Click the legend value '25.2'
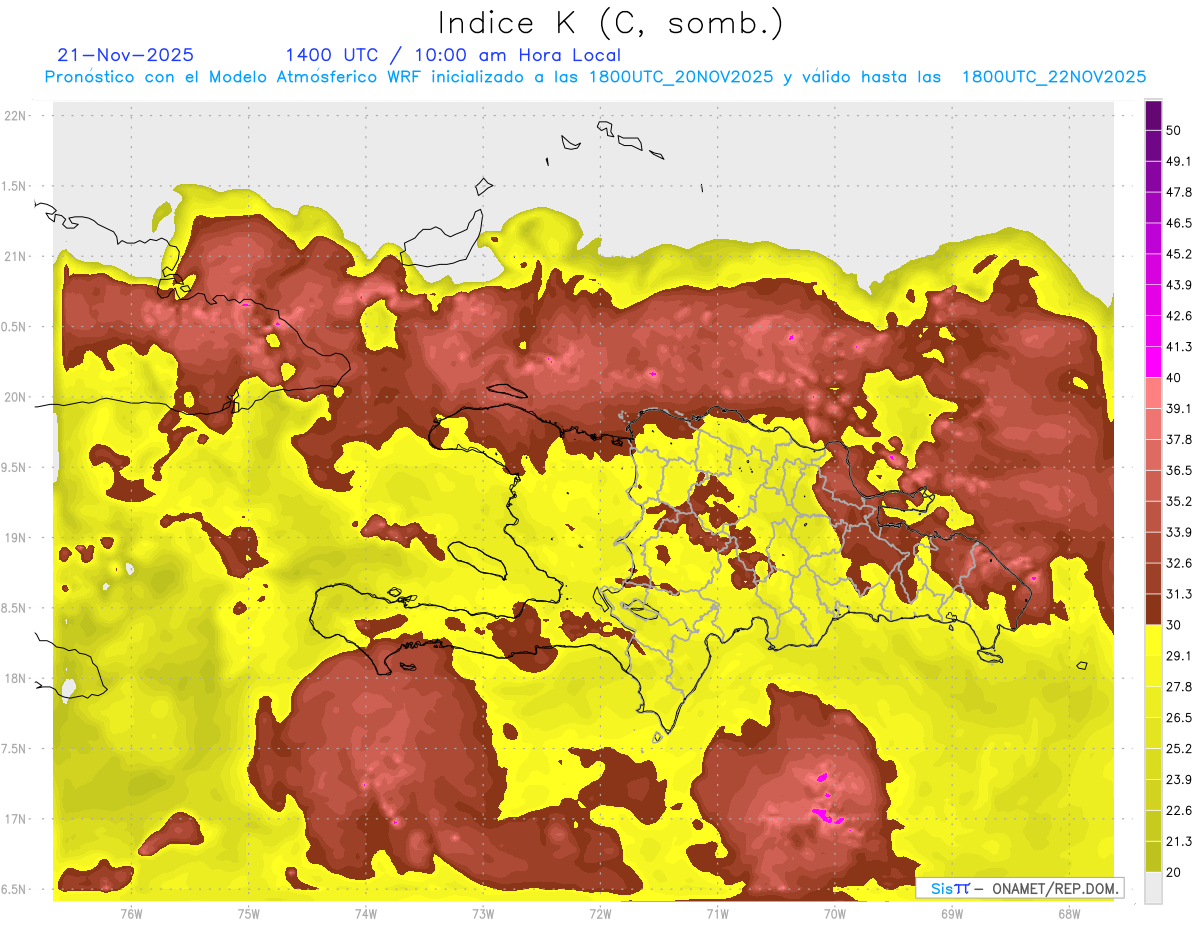The width and height of the screenshot is (1200, 927). pos(1179,748)
